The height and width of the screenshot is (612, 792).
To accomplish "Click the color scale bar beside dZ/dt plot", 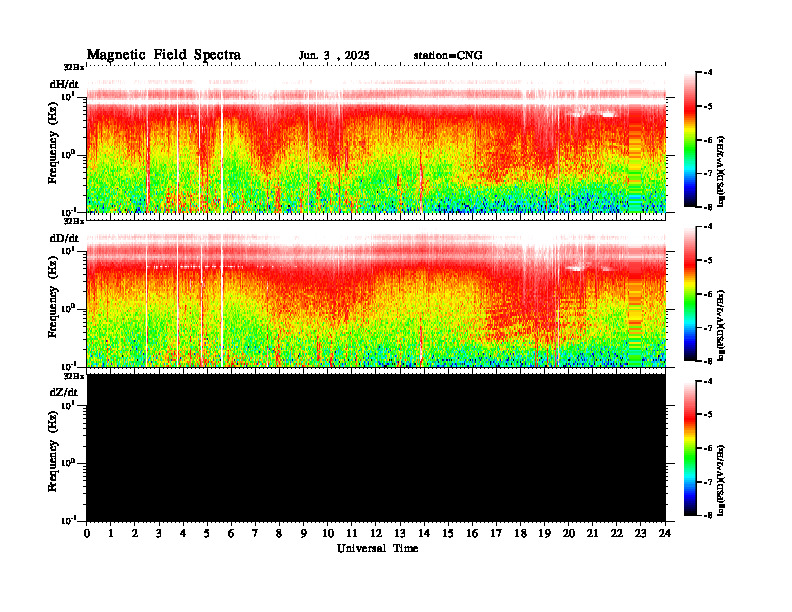I will (690, 448).
